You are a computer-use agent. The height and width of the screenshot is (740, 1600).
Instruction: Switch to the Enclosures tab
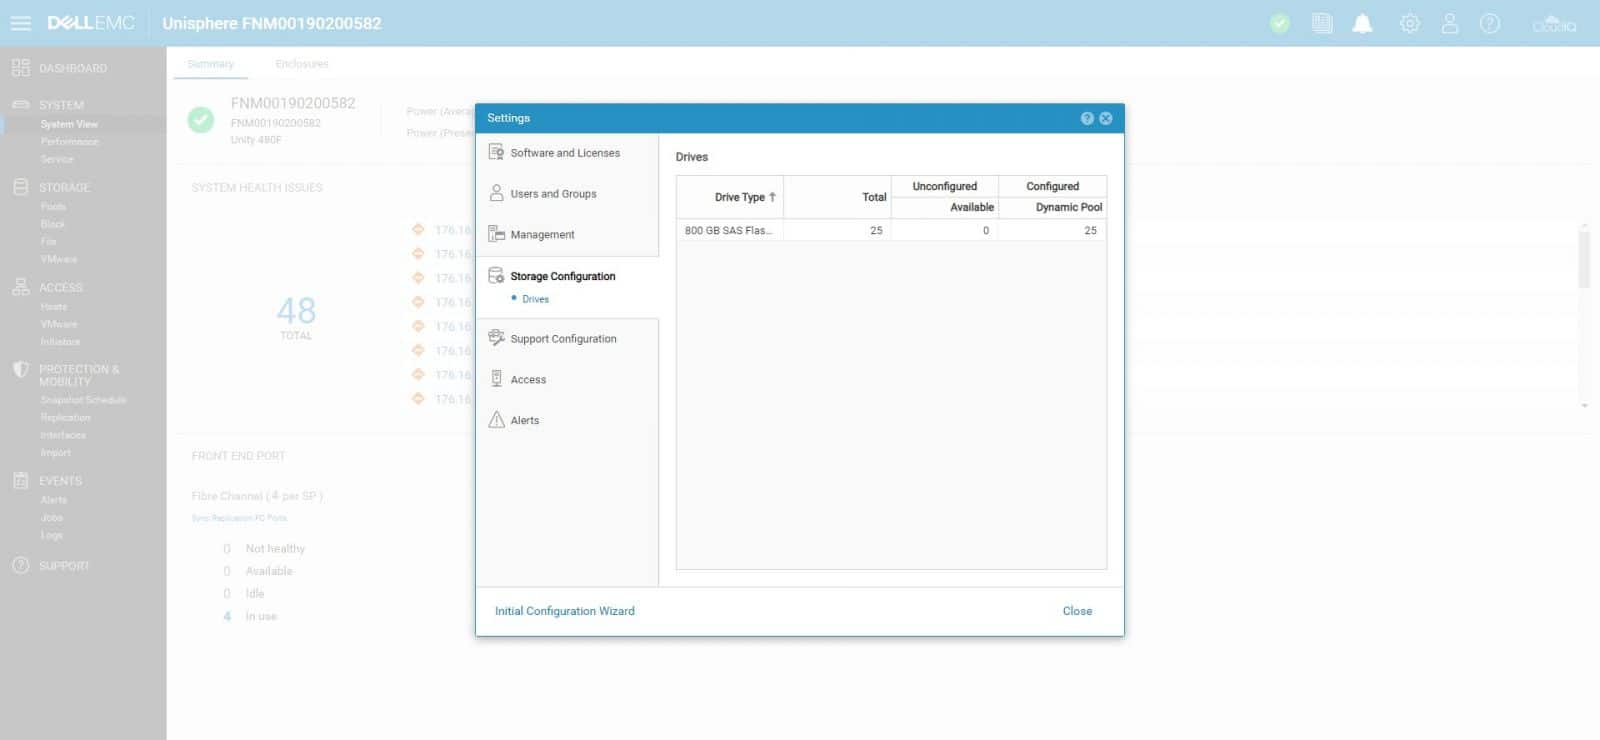coord(302,64)
